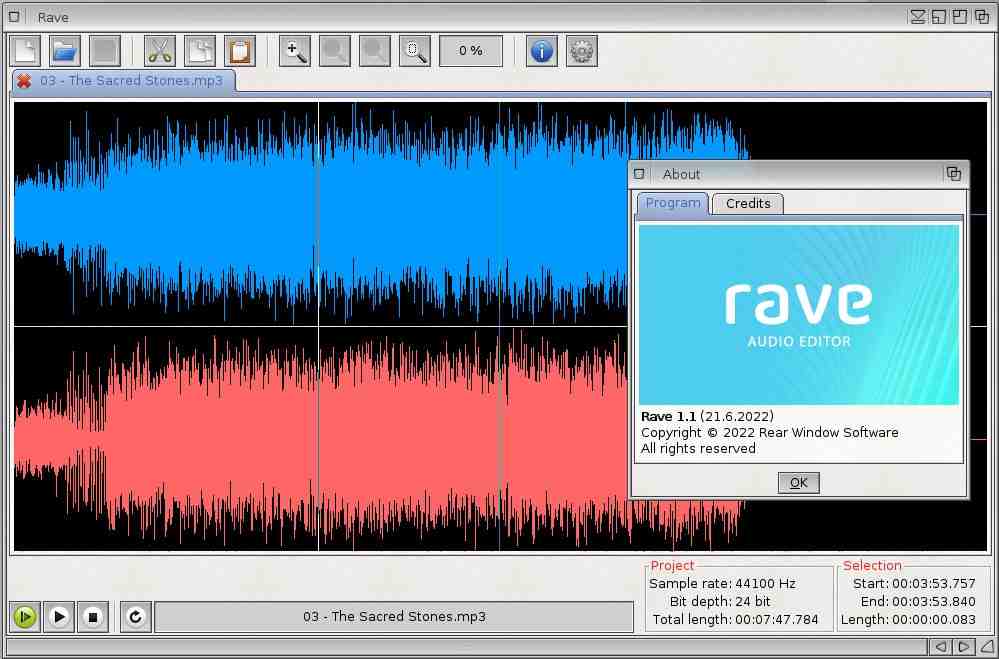Viewport: 999px width, 659px height.
Task: Select the Program tab in About
Action: [673, 203]
